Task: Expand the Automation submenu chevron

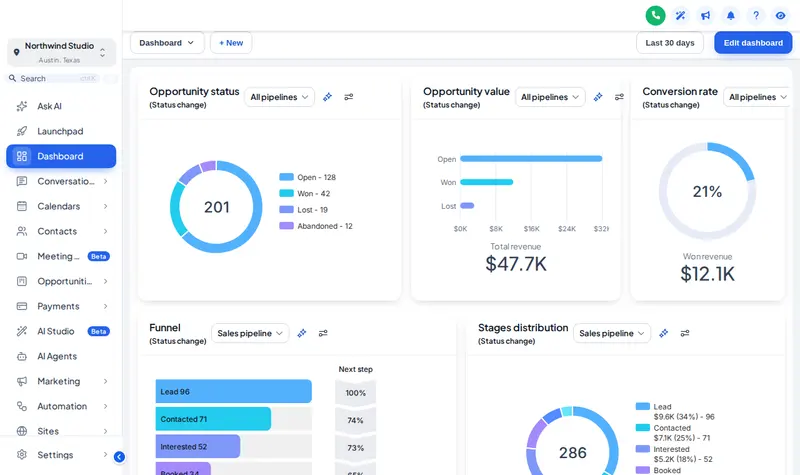Action: (106, 406)
